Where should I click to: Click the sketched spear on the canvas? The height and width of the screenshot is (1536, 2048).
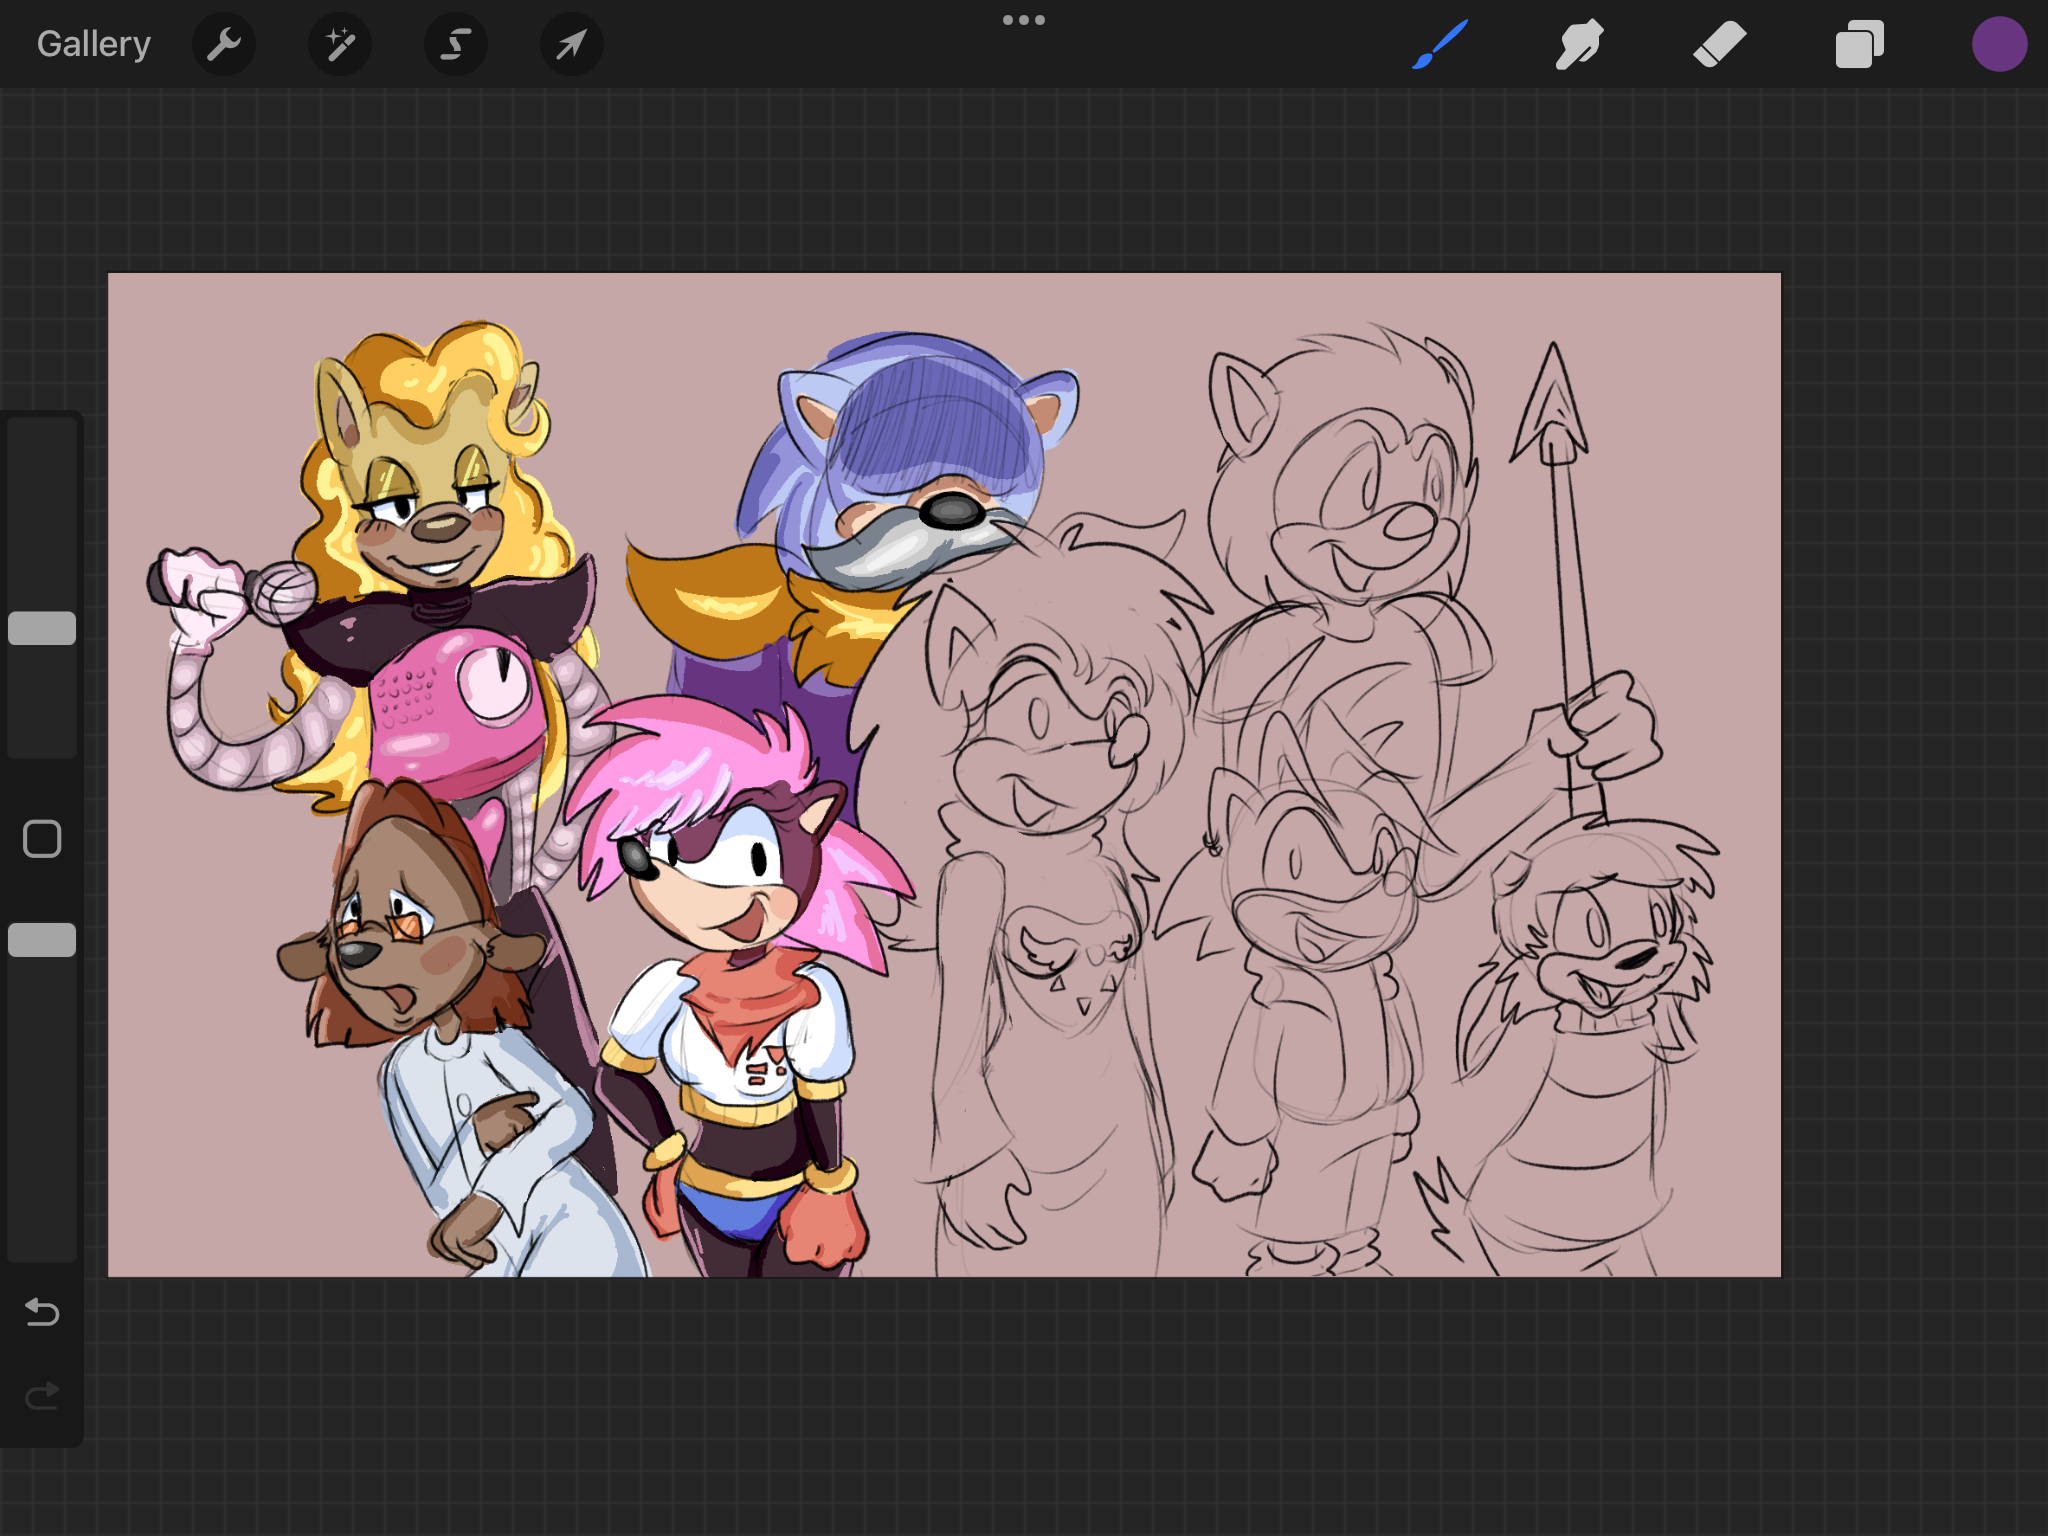pos(1565,560)
